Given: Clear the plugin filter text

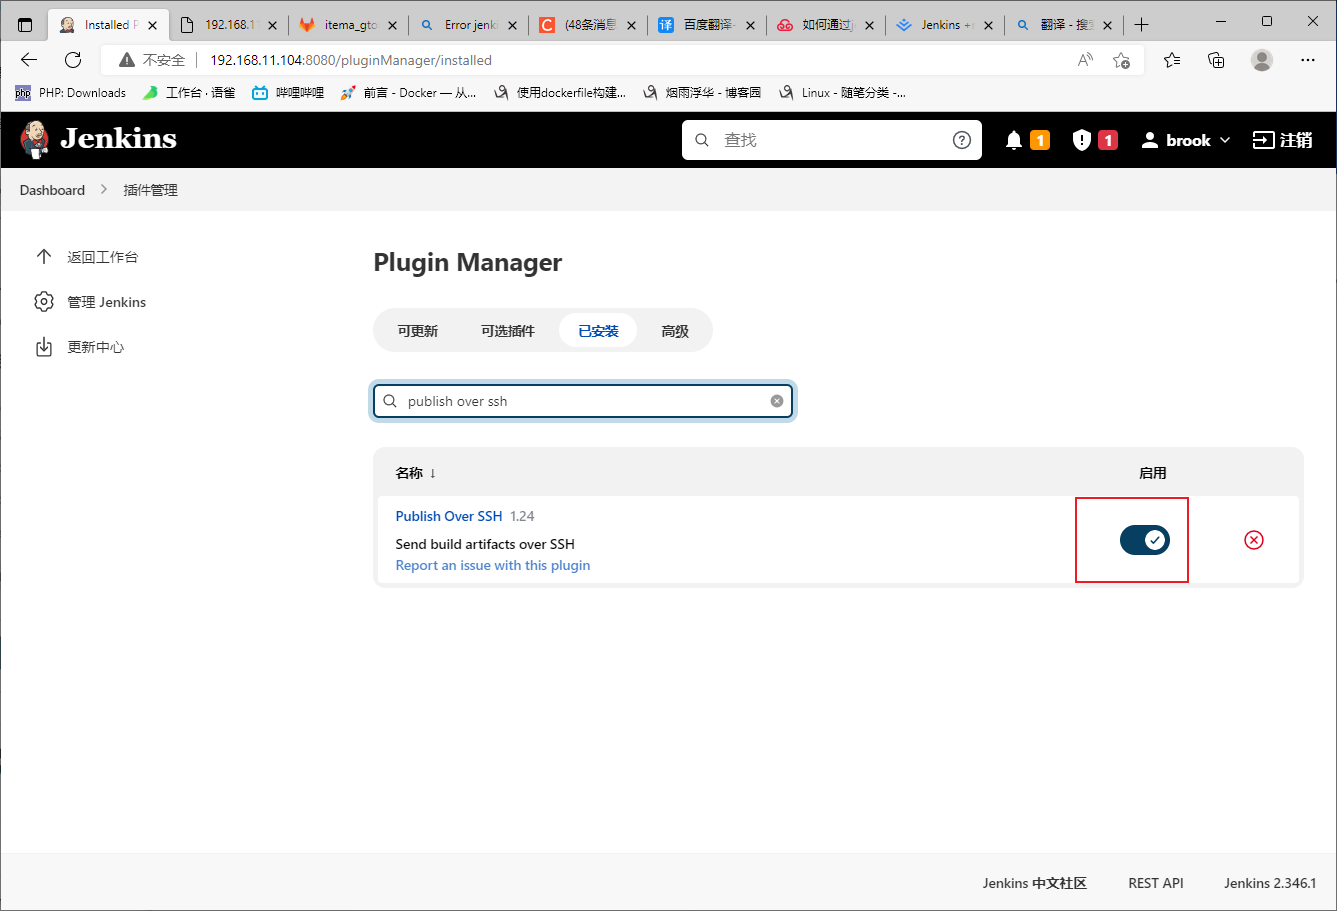Looking at the screenshot, I should 777,401.
